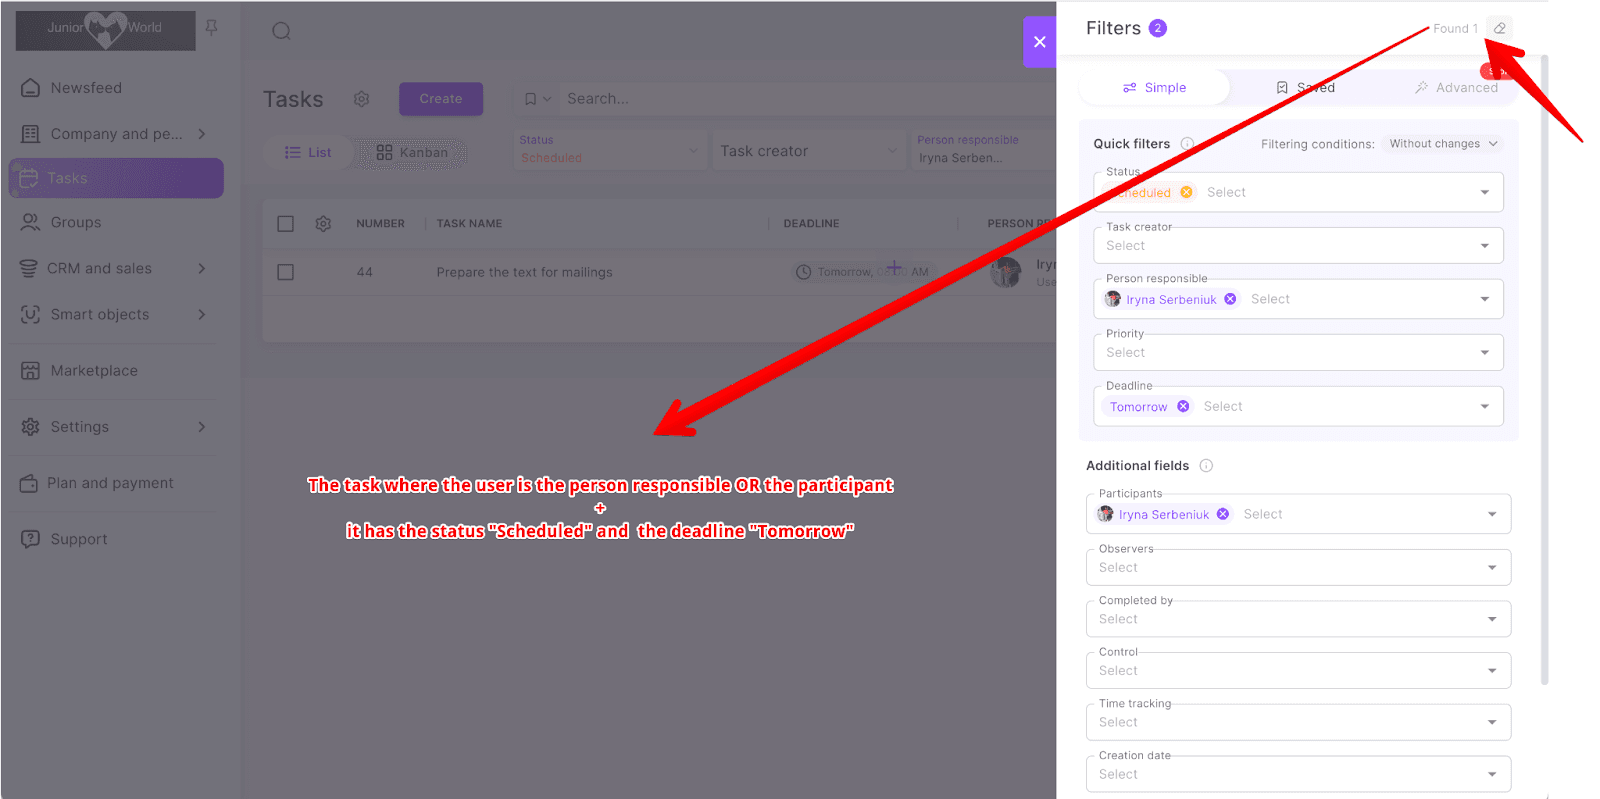Switch to Kanban view
This screenshot has width=1600, height=799.
pos(412,152)
